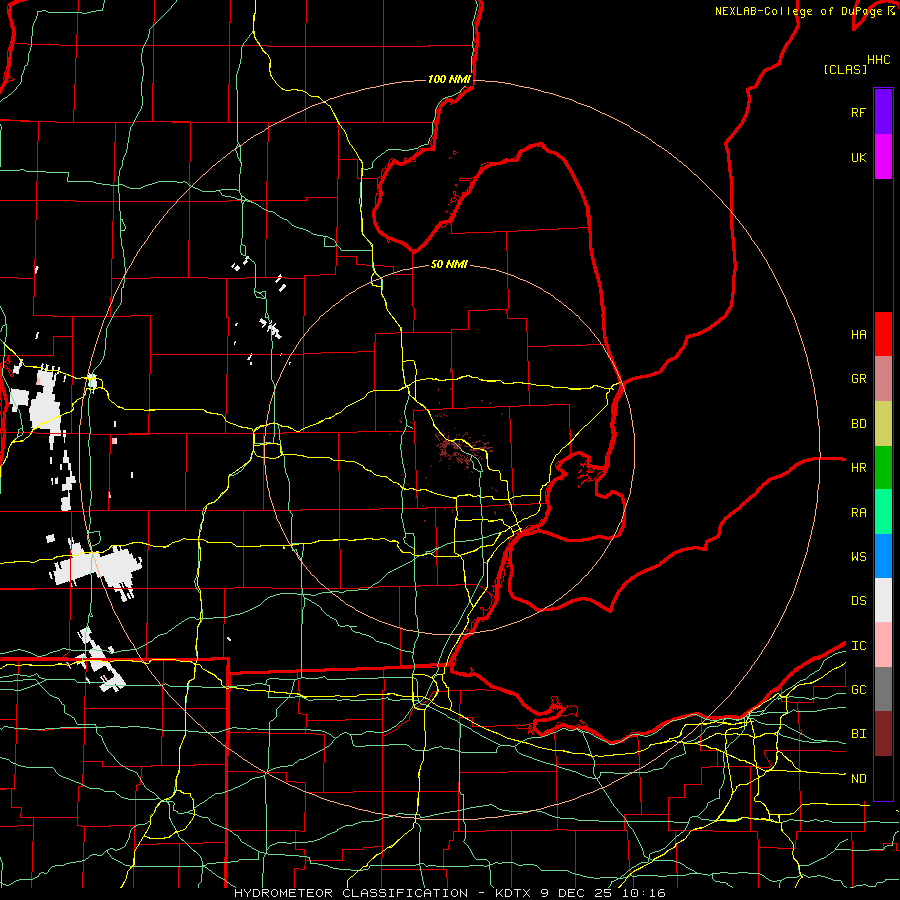Click the DS white legend swatch
The width and height of the screenshot is (900, 900).
[x=883, y=600]
